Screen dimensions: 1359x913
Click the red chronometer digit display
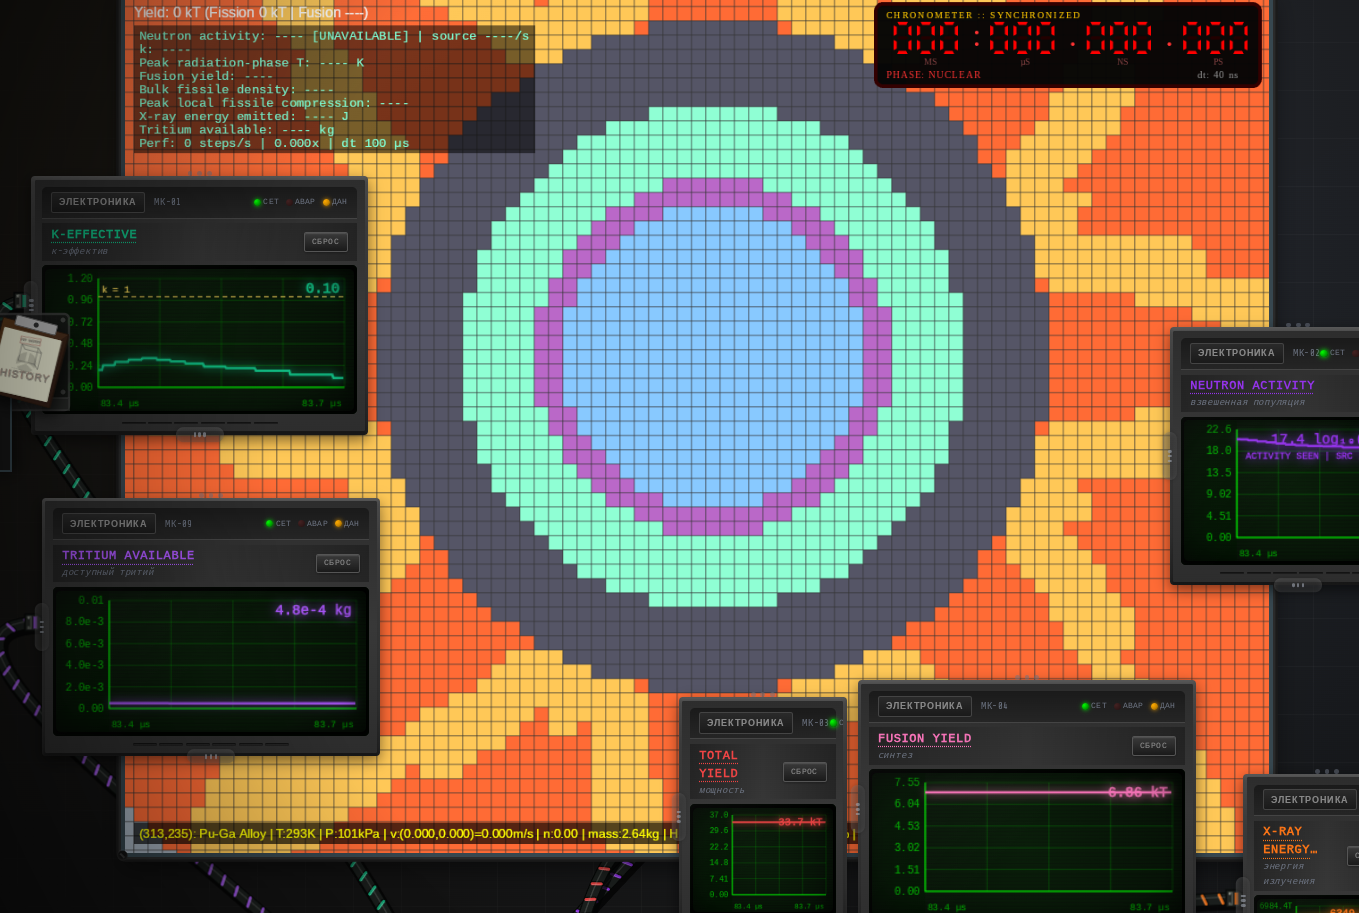pyautogui.click(x=1069, y=38)
